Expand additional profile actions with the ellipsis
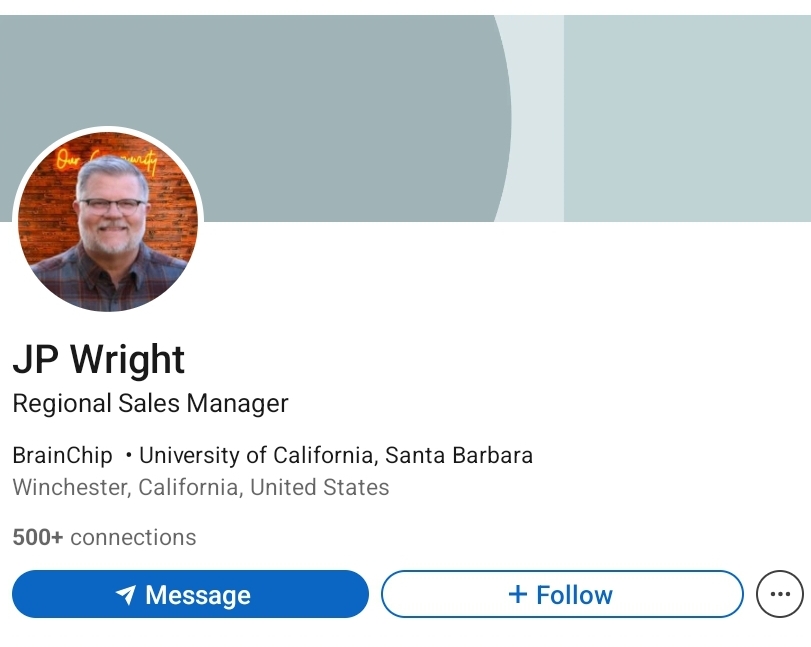Image resolution: width=811 pixels, height=647 pixels. [x=779, y=594]
